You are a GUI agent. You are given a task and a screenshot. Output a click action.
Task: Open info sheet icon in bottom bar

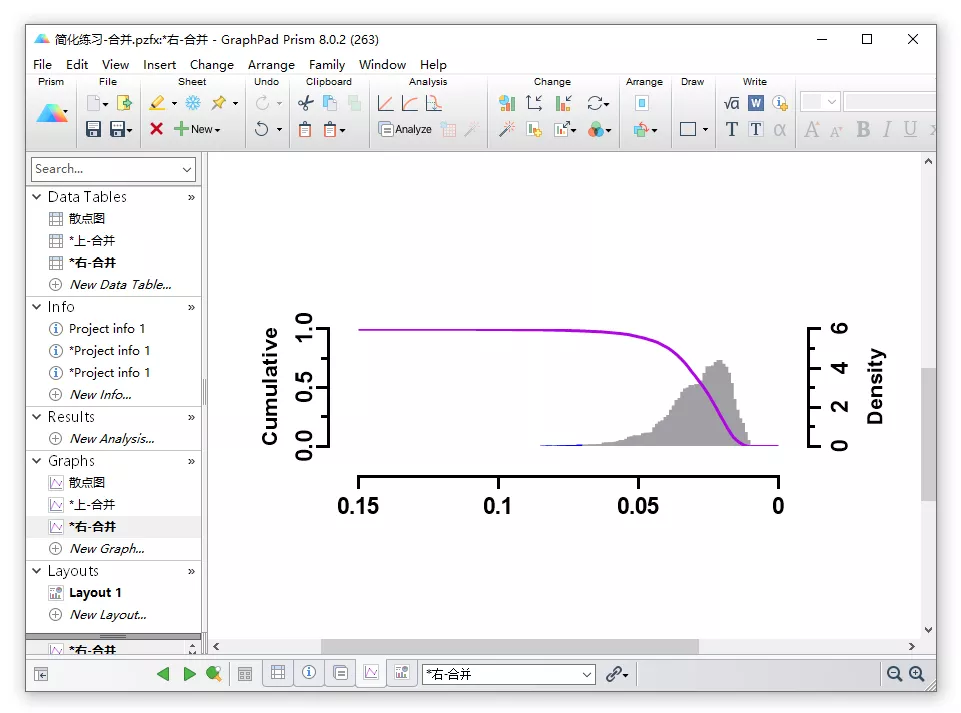tap(309, 673)
